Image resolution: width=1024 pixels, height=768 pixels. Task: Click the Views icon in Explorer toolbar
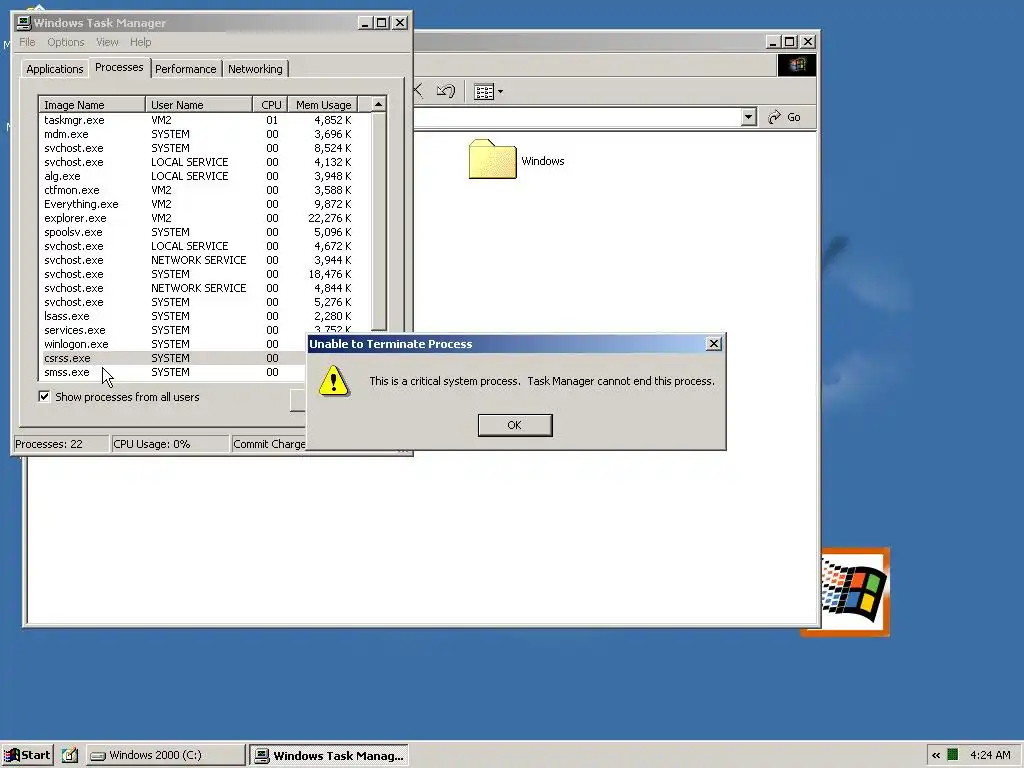pyautogui.click(x=484, y=92)
